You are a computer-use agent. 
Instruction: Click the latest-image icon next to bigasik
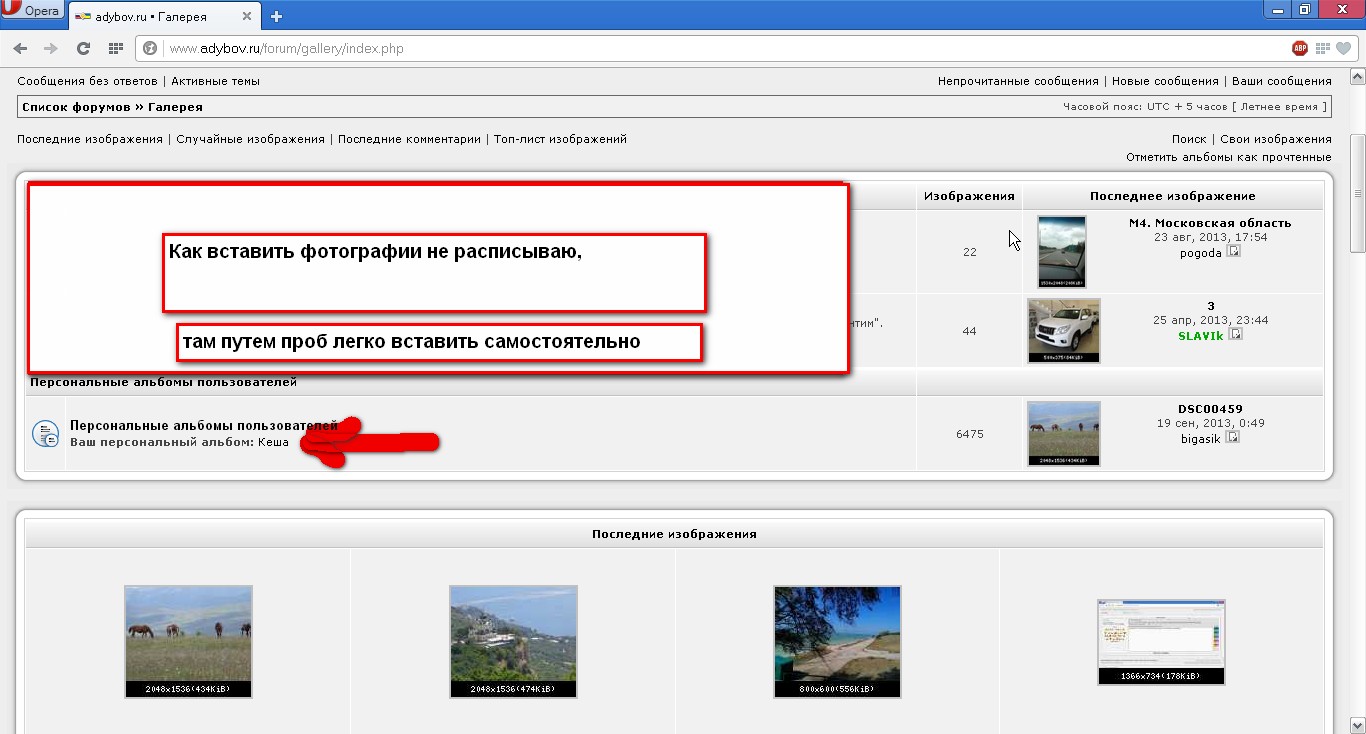click(1232, 438)
